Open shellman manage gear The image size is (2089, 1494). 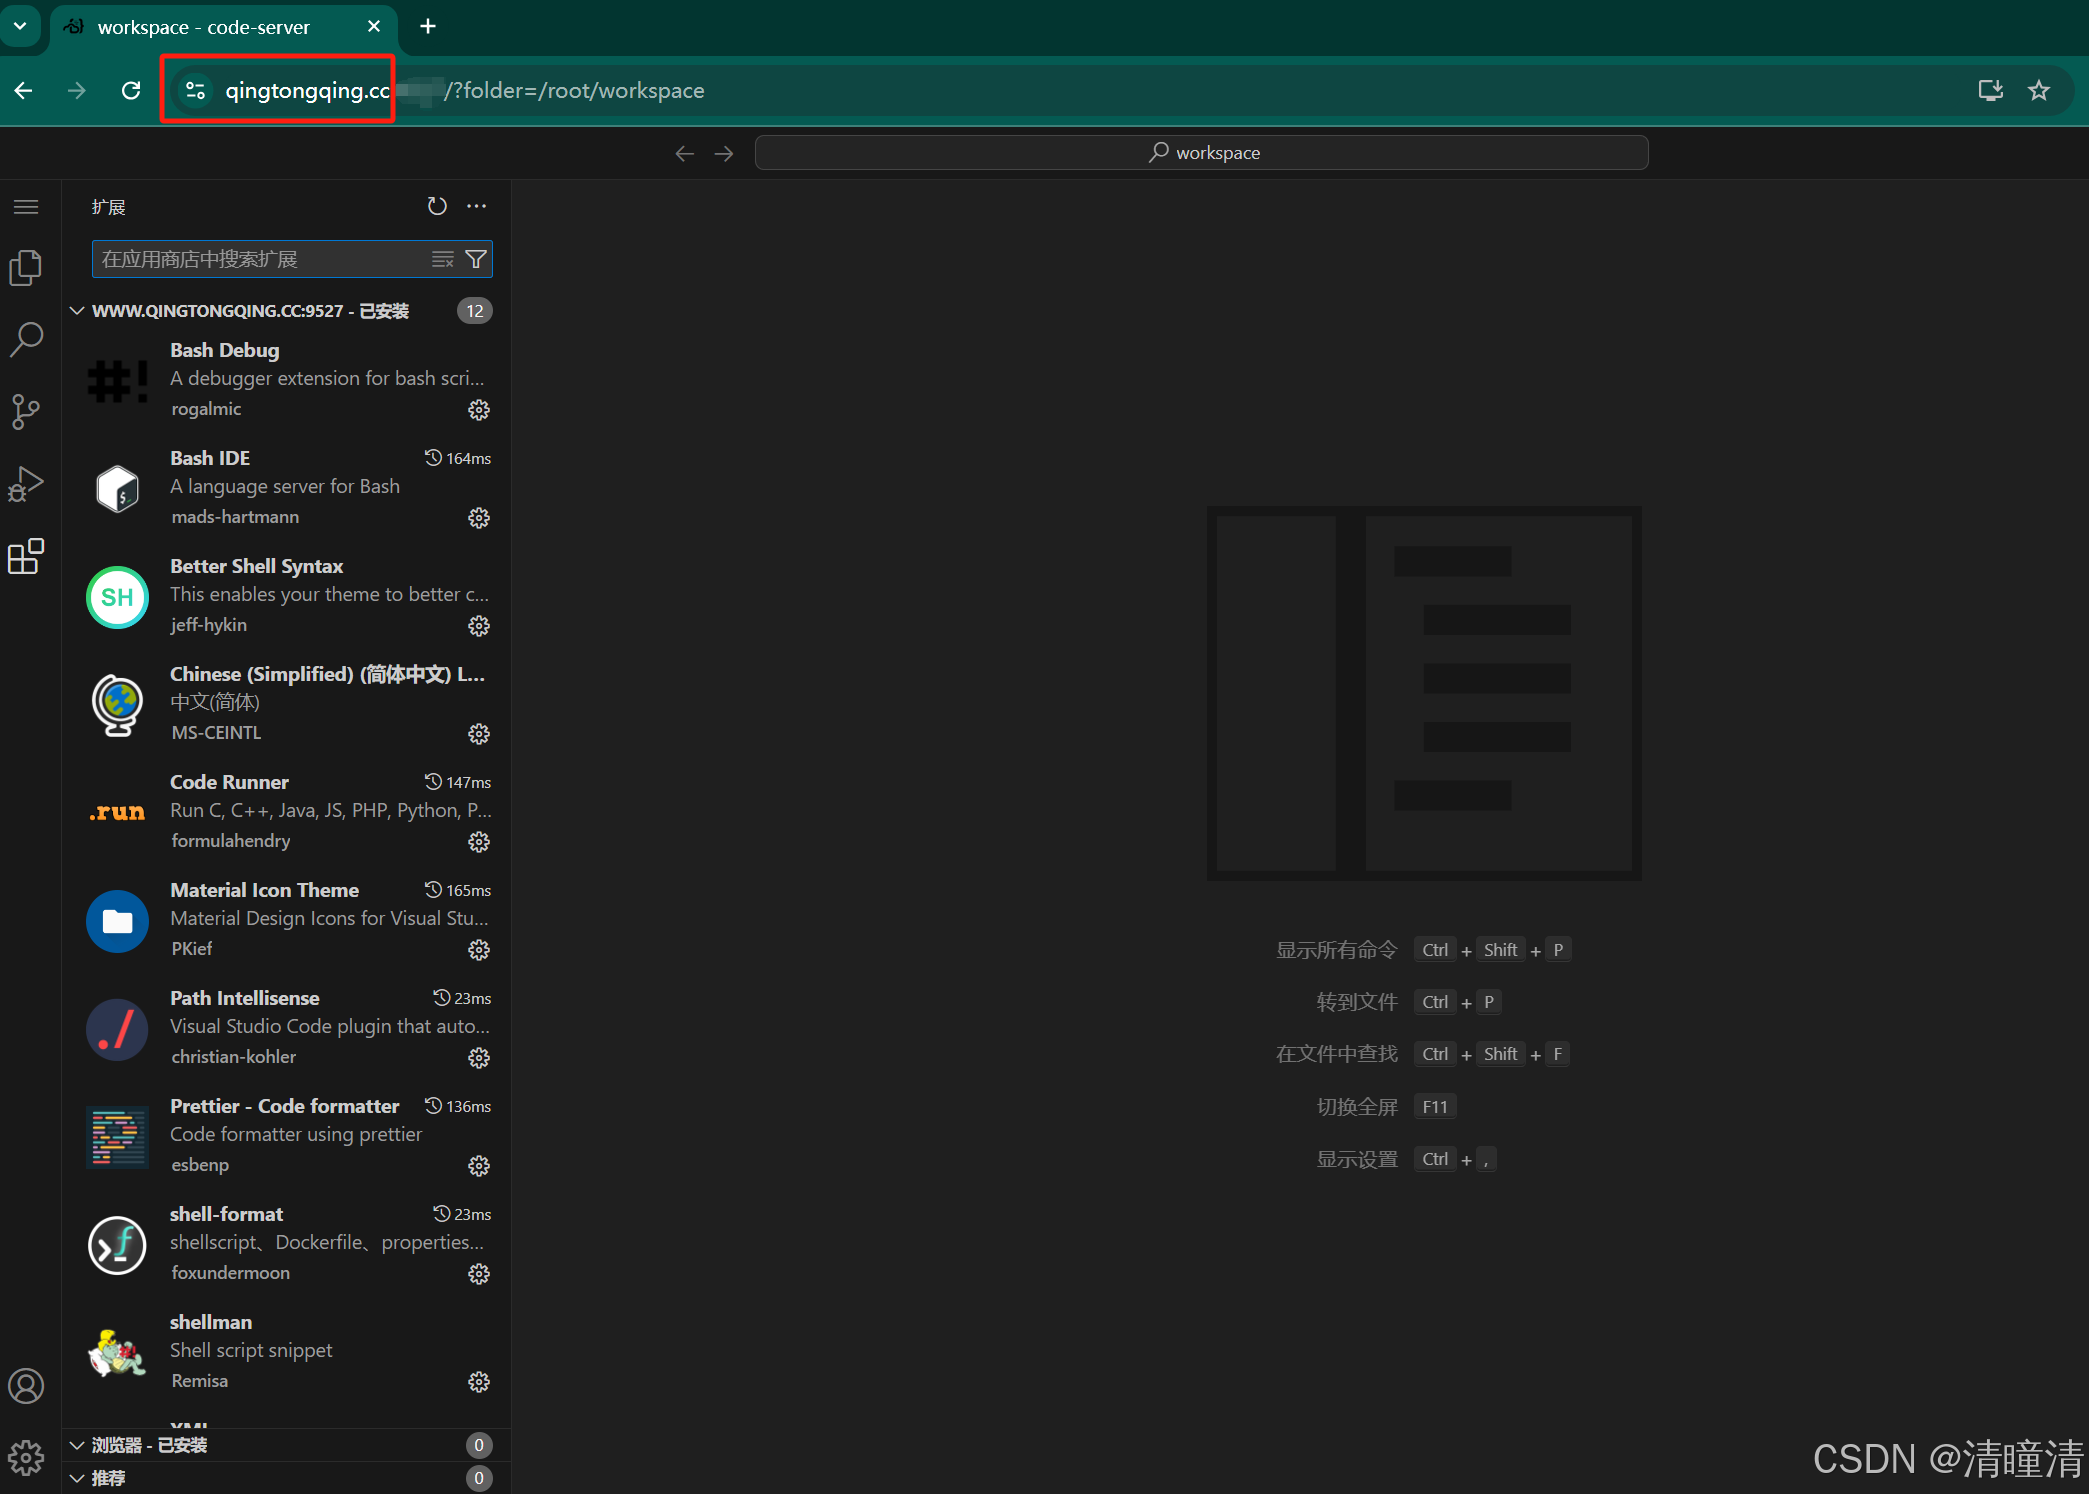tap(479, 1382)
